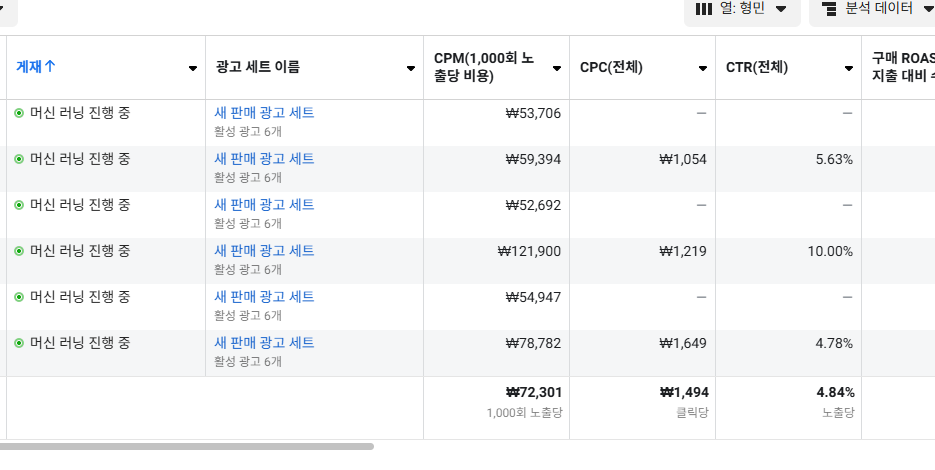935x470 pixels.
Task: Open the 분석 데이터 breakdown dropdown
Action: pyautogui.click(x=872, y=9)
